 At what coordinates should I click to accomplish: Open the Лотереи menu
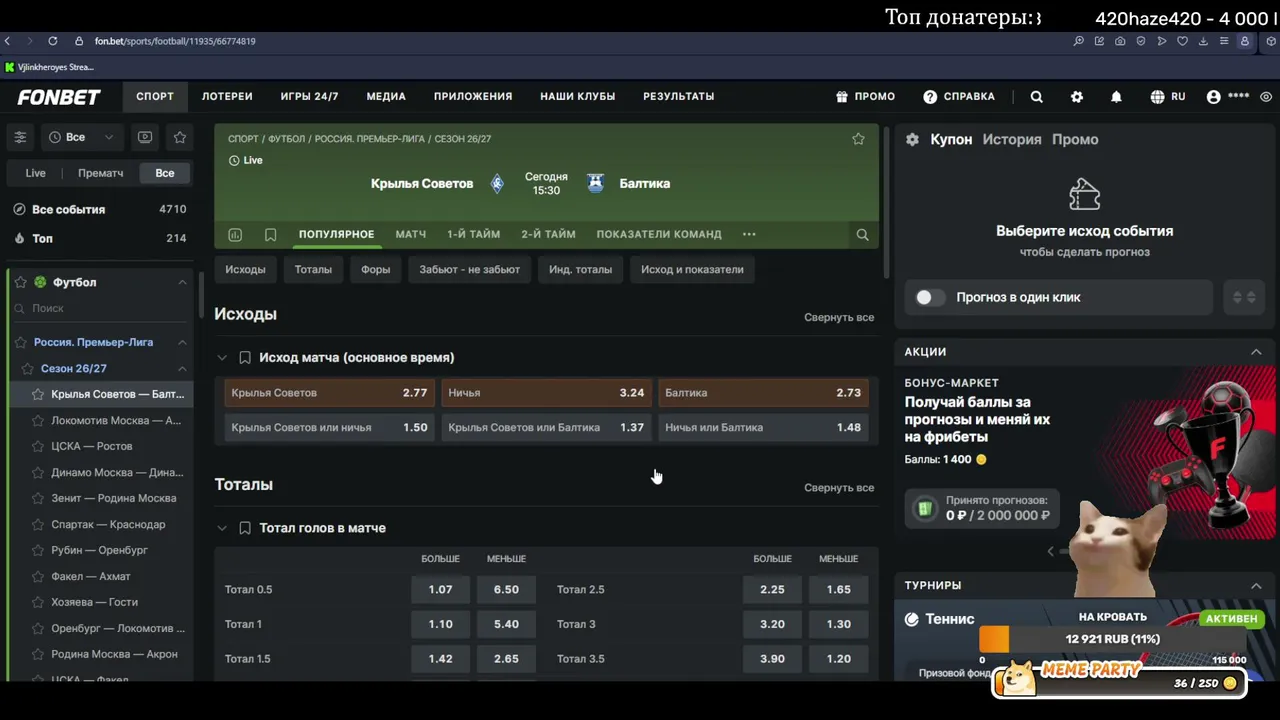click(x=227, y=96)
